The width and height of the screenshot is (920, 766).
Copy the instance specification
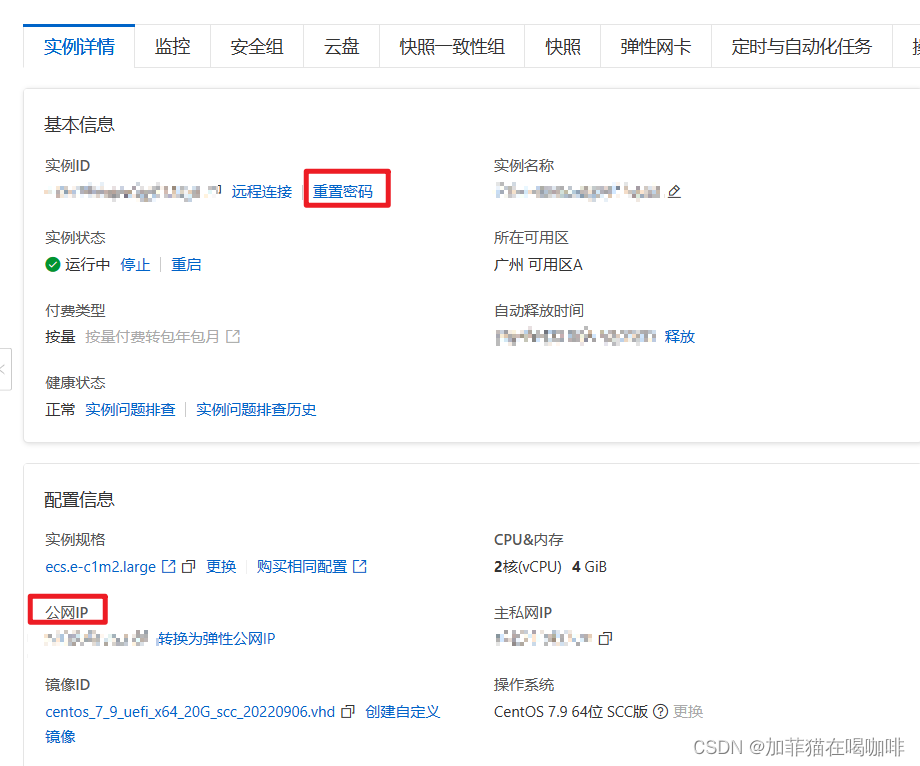tap(188, 566)
